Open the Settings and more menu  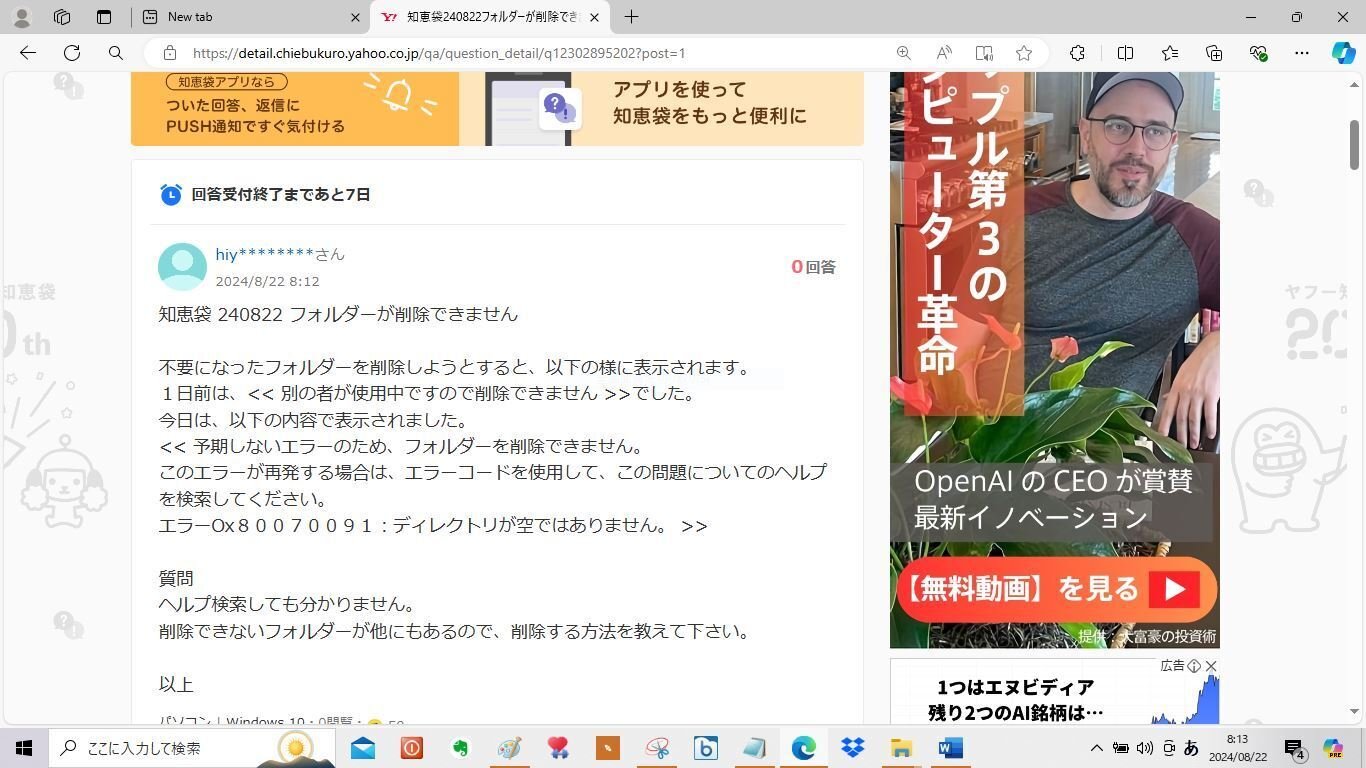[1301, 53]
